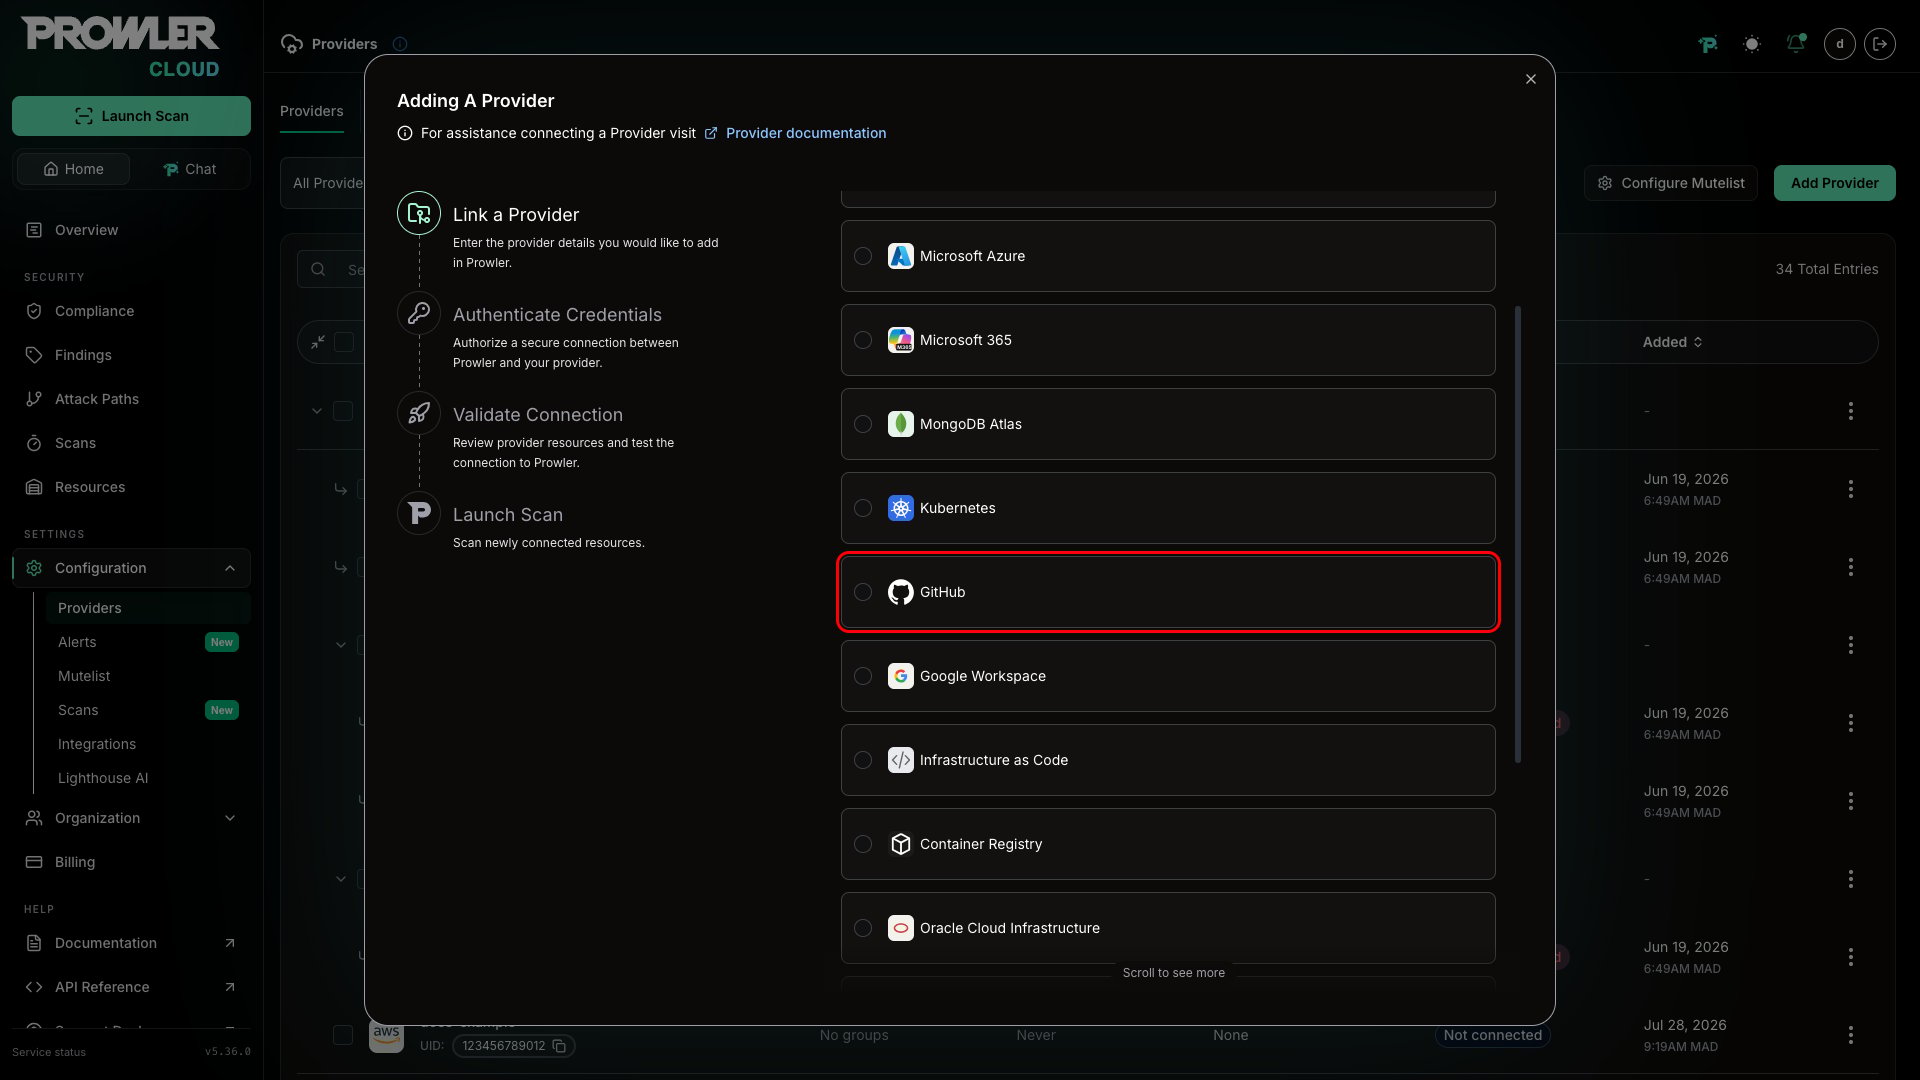
Task: Collapse the Configuration section
Action: coord(131,568)
